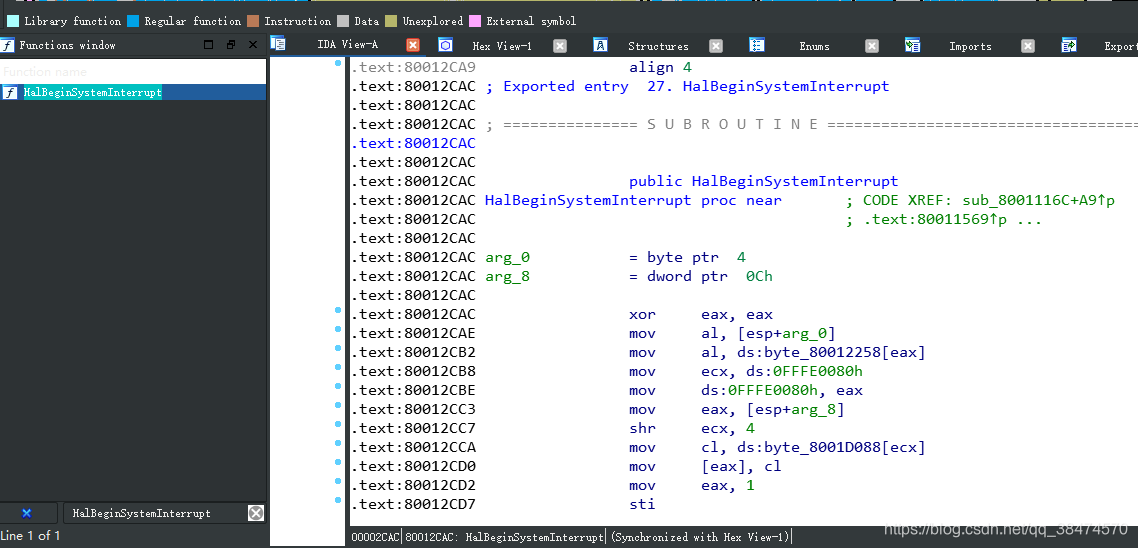Click the align 4 directive

coord(660,68)
